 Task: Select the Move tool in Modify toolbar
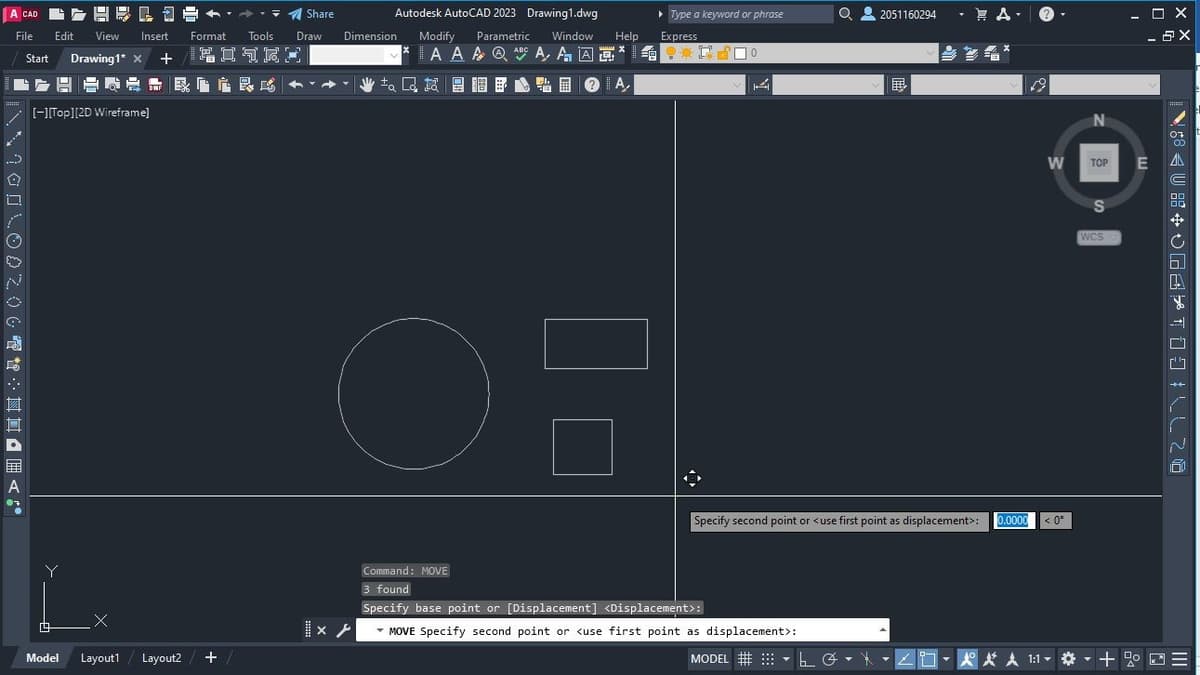(x=1177, y=221)
